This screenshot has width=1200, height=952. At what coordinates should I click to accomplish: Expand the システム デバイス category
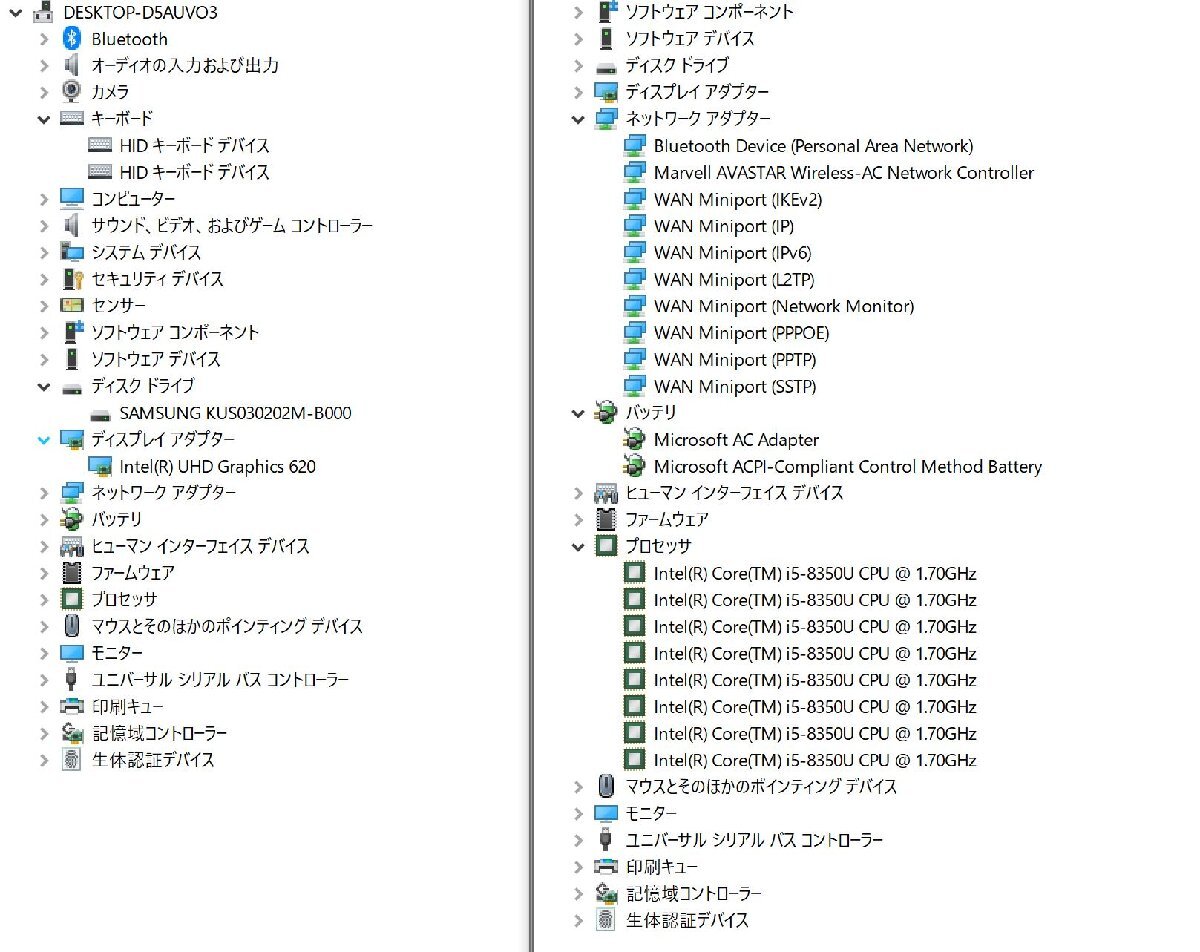[43, 252]
